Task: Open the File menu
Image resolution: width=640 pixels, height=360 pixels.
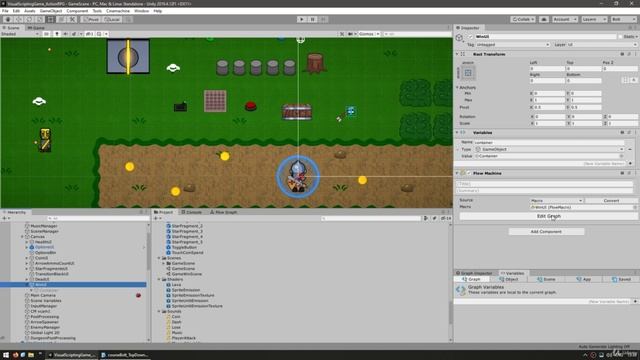Action: pos(5,11)
